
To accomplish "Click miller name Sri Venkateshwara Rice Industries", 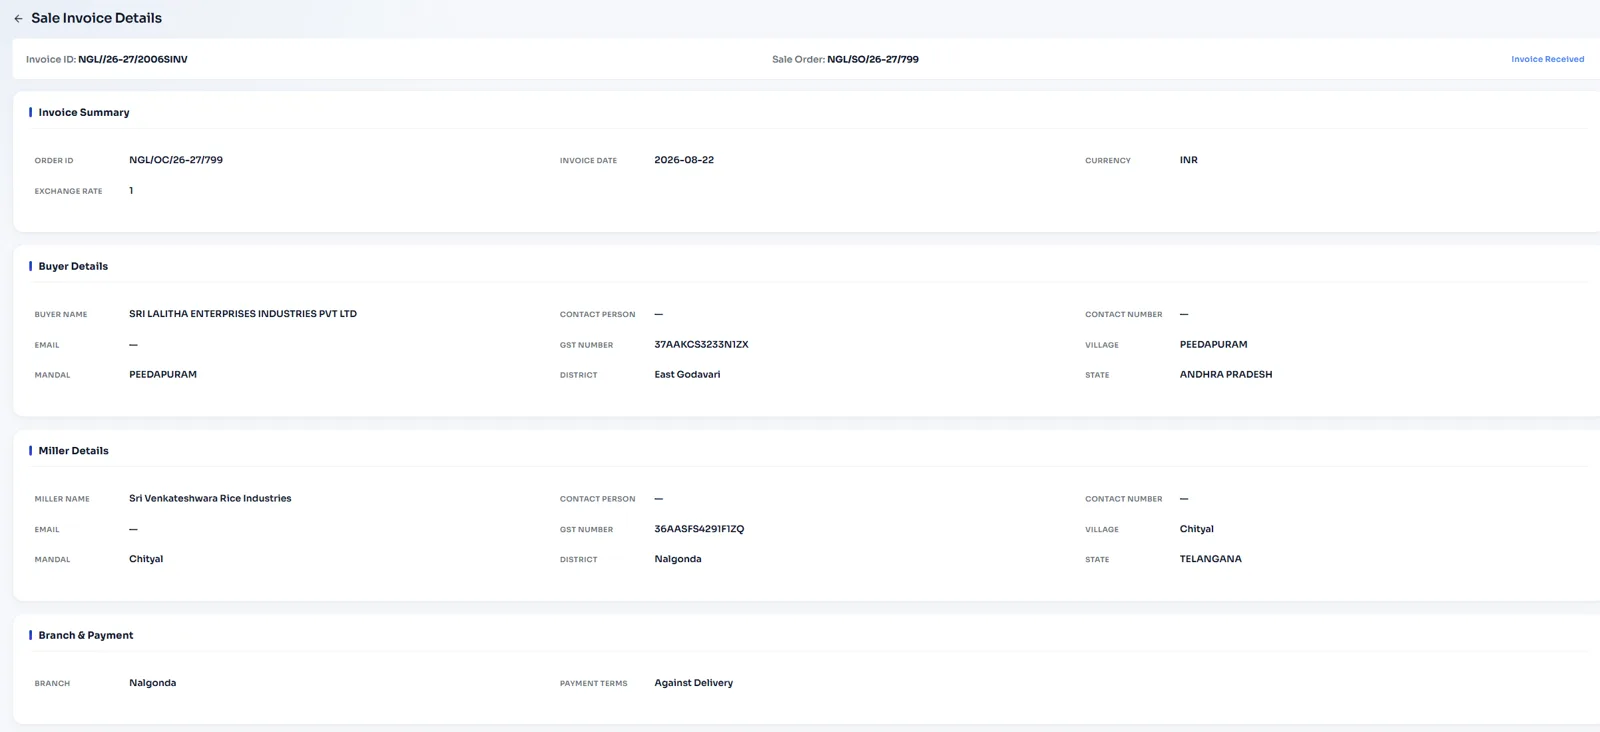I will [x=210, y=498].
